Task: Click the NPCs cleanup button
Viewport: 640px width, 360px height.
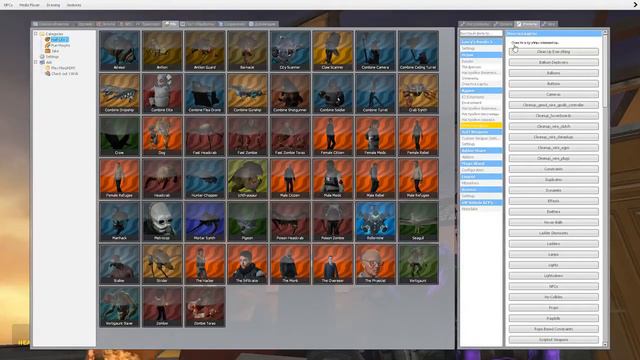Action: click(553, 287)
